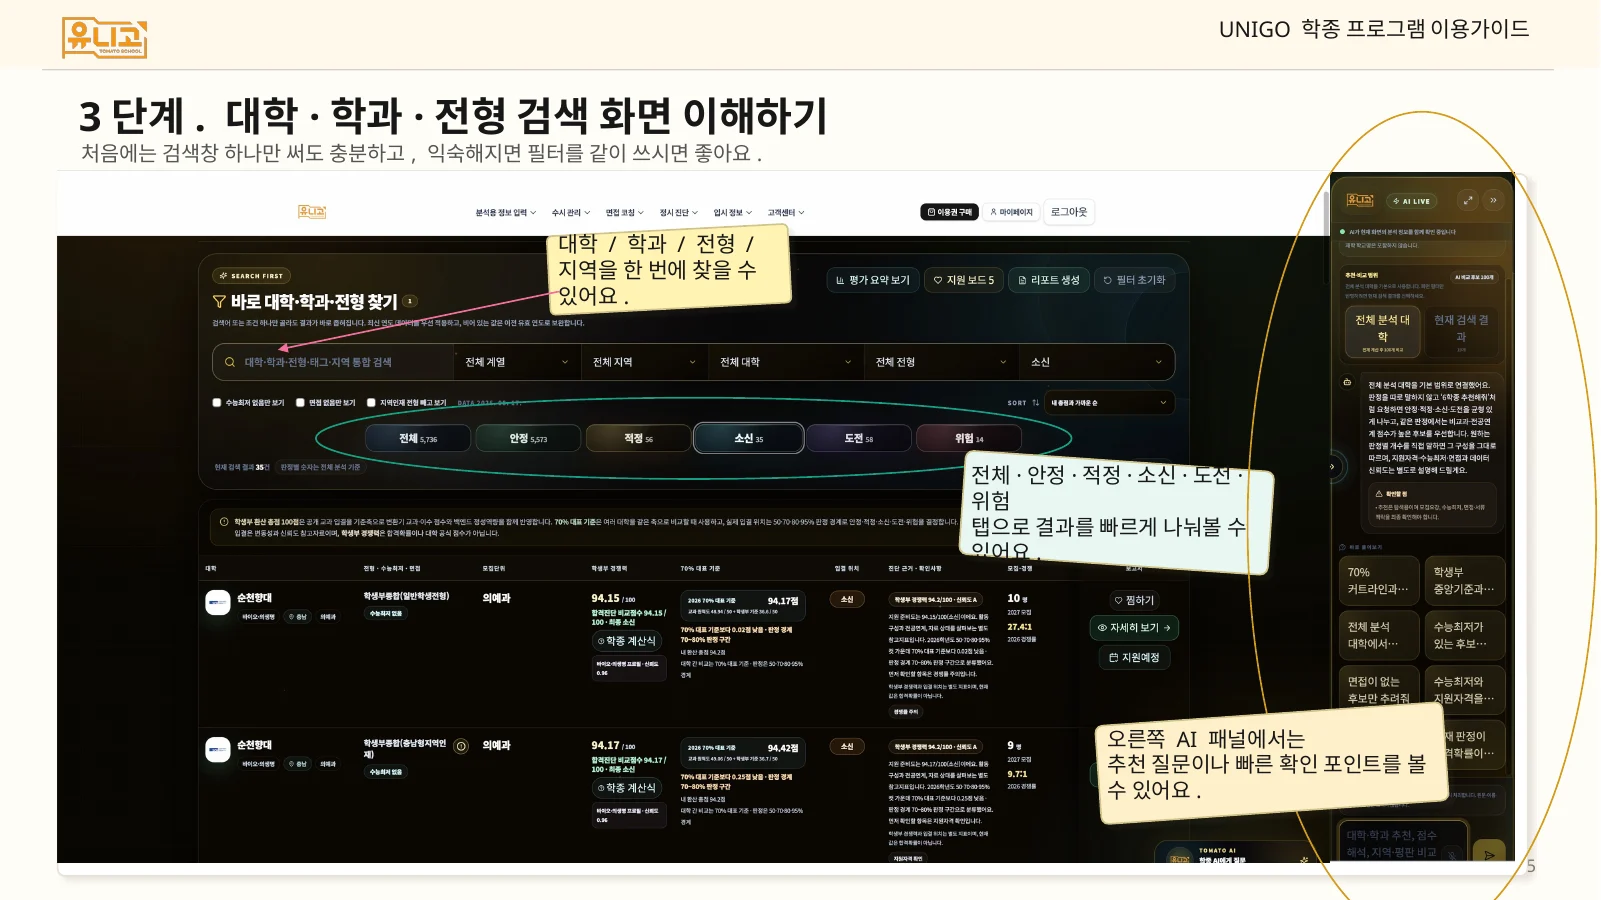Open info icon beside 학생부종합(충남형지역인재)

pyautogui.click(x=461, y=746)
